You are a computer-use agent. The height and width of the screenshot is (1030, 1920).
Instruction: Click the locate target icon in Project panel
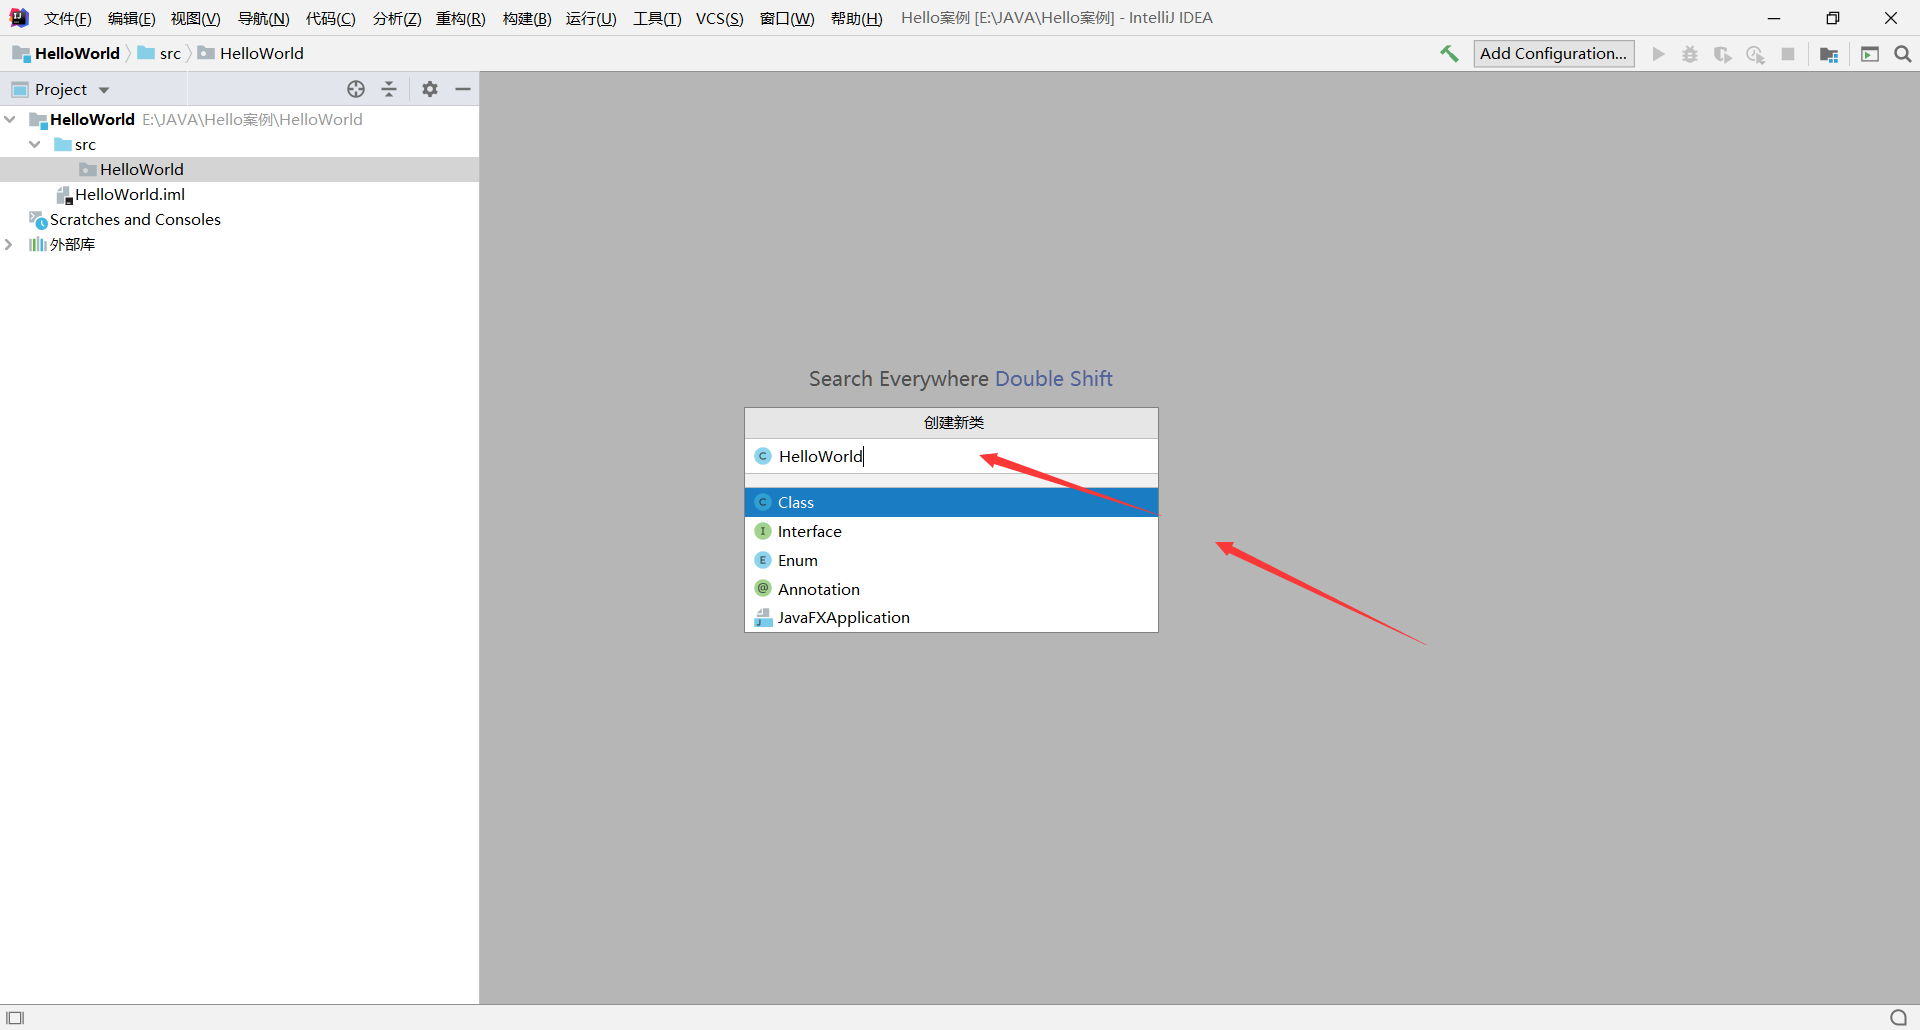pyautogui.click(x=356, y=89)
